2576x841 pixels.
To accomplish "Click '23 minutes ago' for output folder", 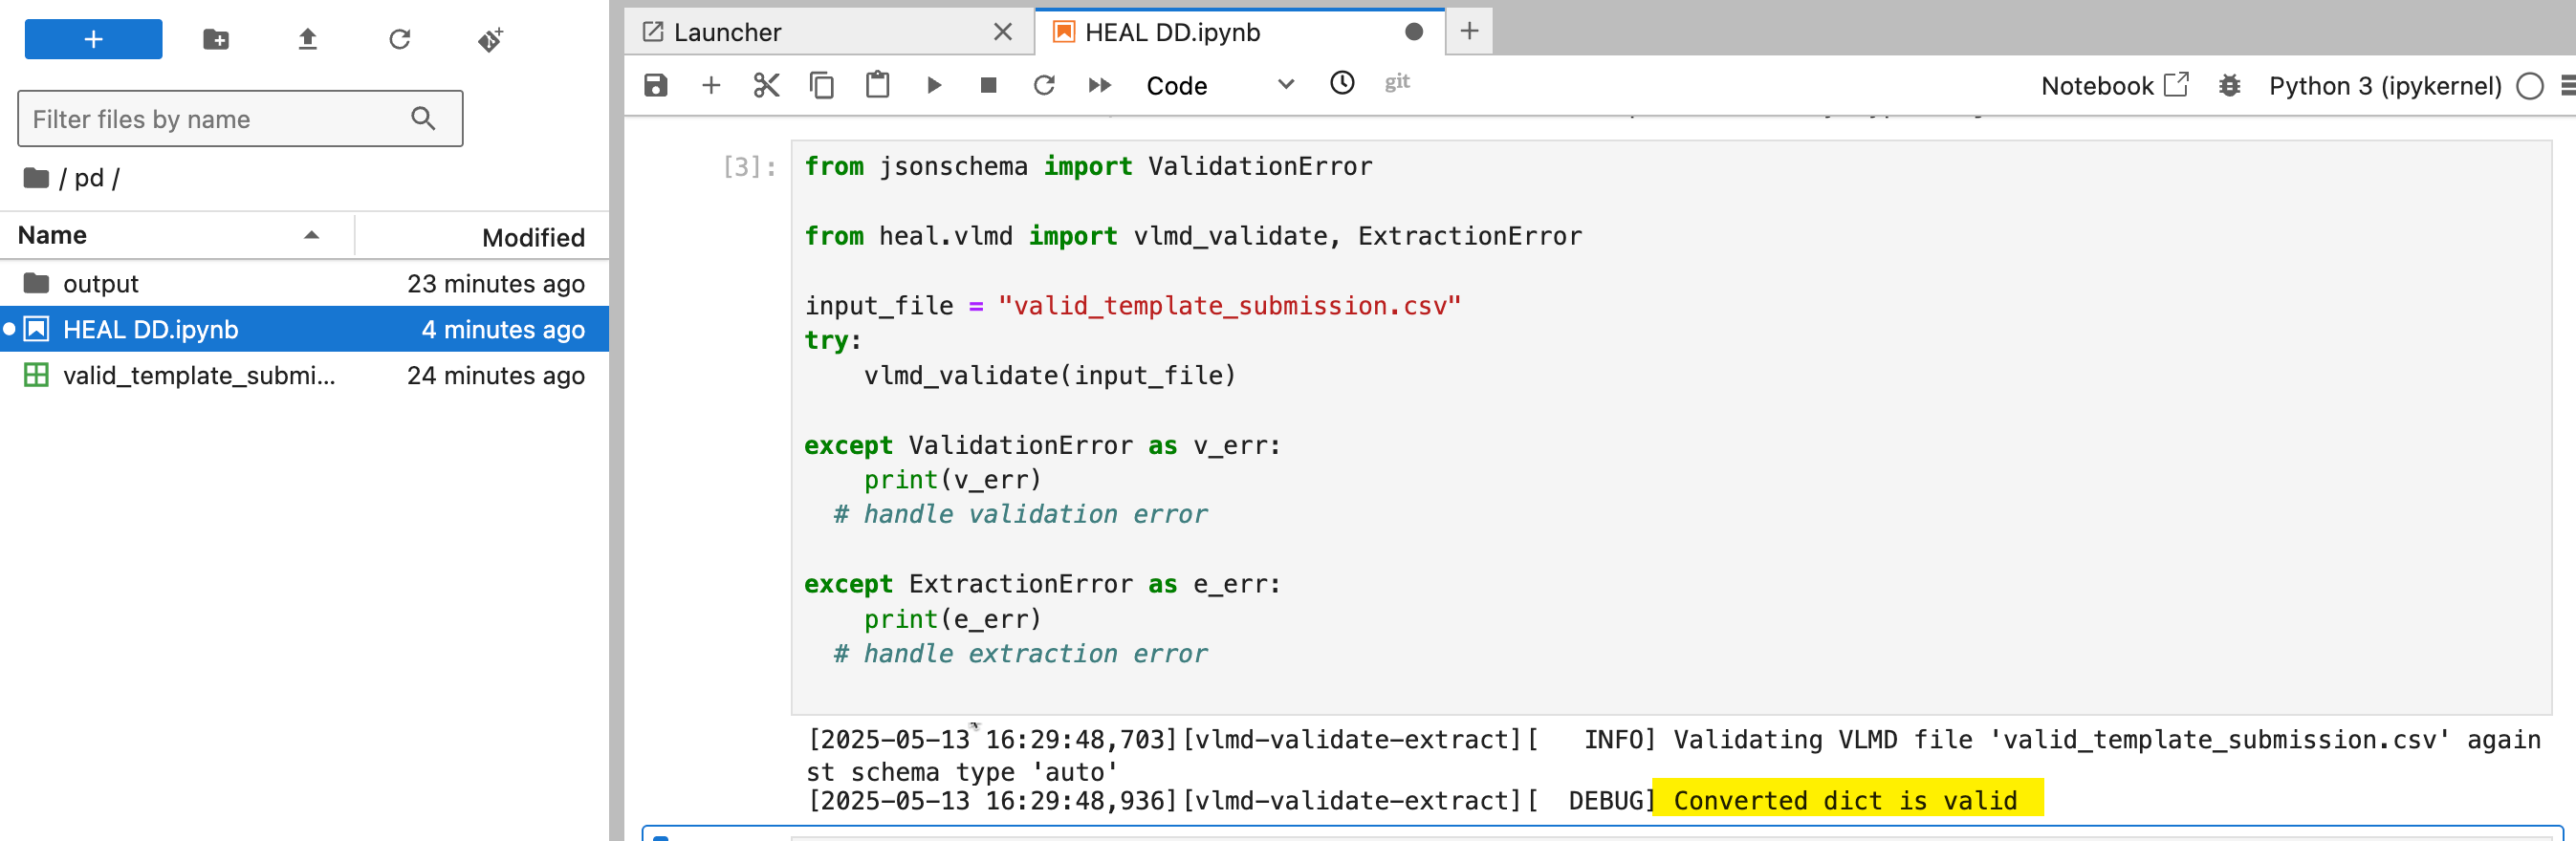I will (496, 284).
